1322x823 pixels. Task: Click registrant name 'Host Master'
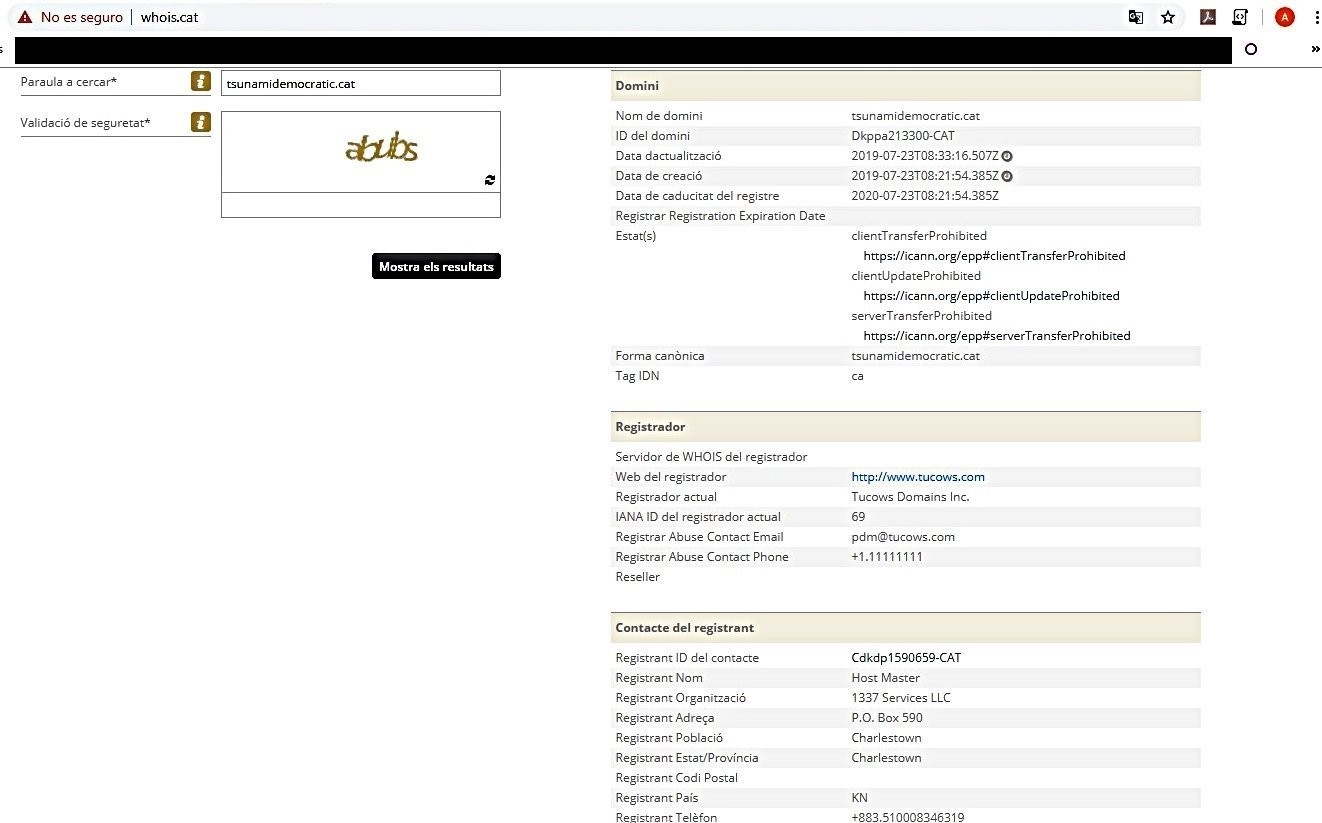[x=885, y=678]
